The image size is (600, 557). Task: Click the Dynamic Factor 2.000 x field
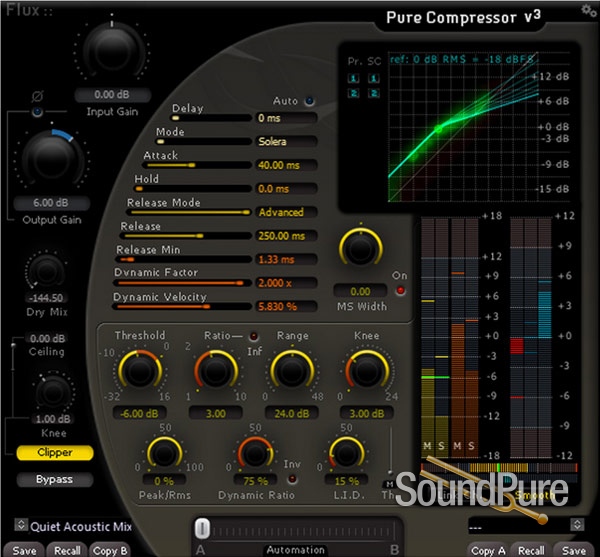(x=286, y=283)
